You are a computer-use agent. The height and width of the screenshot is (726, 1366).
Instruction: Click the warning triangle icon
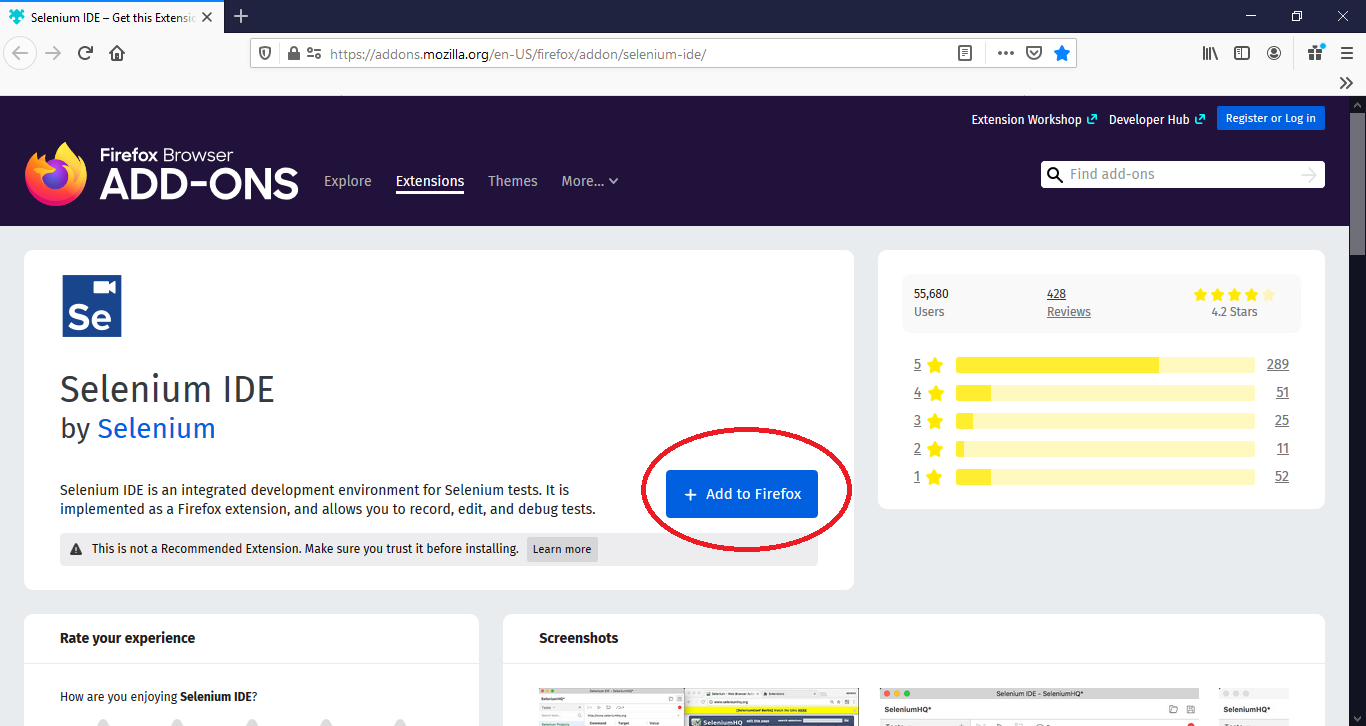click(x=76, y=549)
